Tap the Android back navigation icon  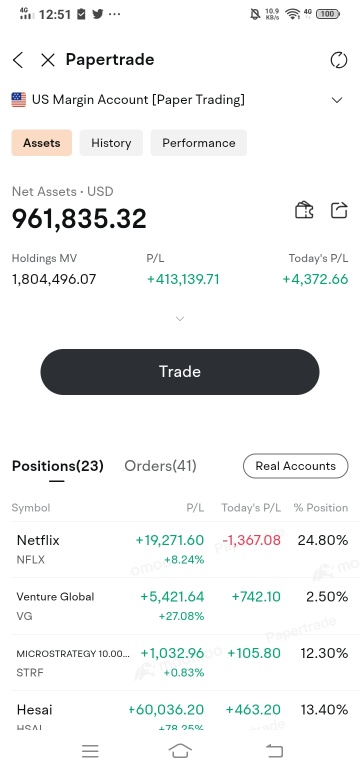click(274, 751)
